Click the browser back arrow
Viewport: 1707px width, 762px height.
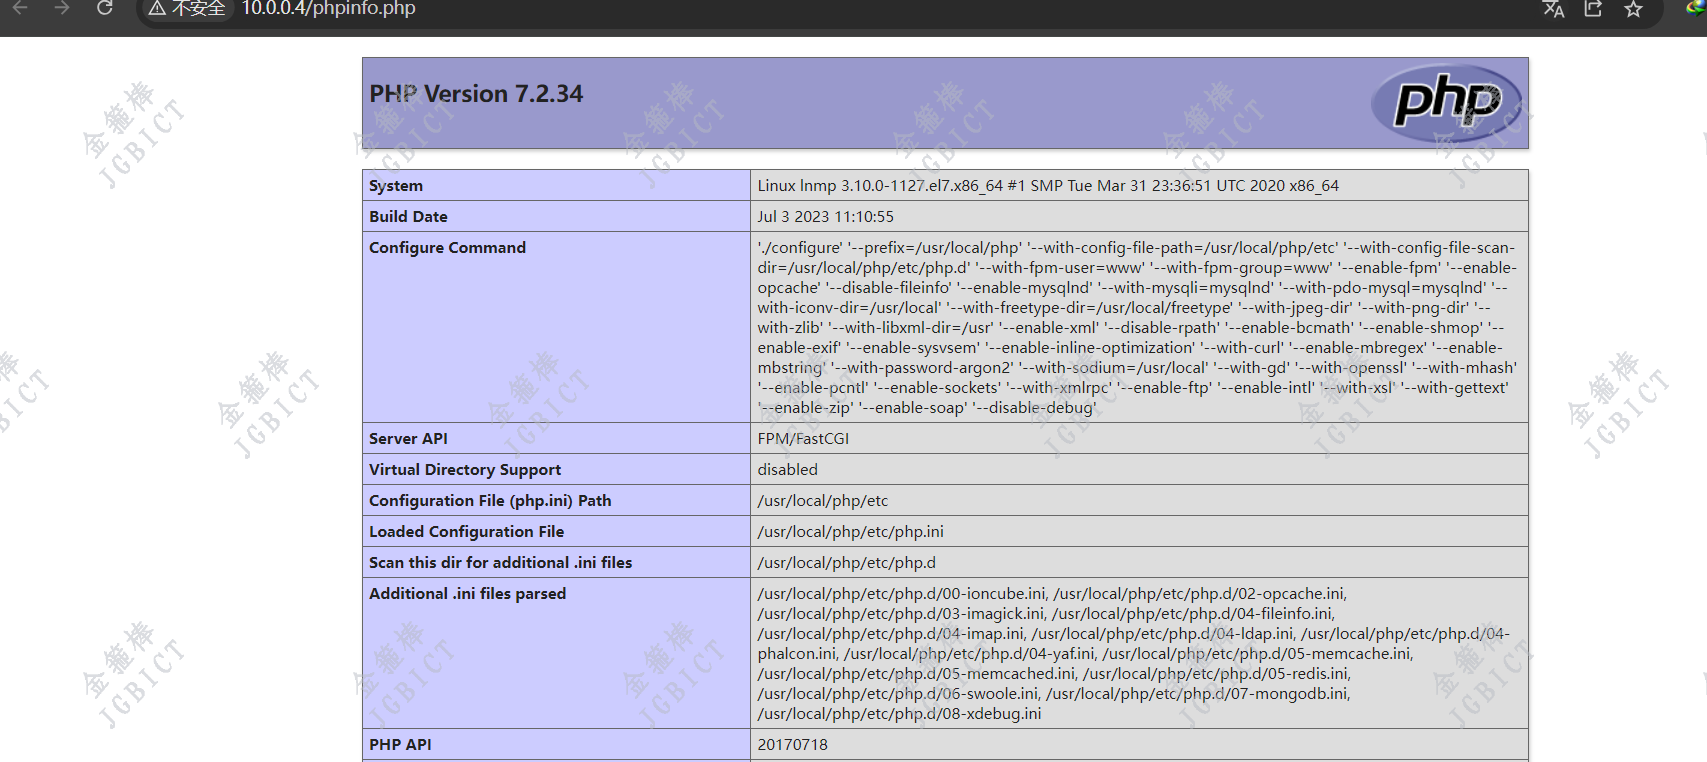point(19,8)
